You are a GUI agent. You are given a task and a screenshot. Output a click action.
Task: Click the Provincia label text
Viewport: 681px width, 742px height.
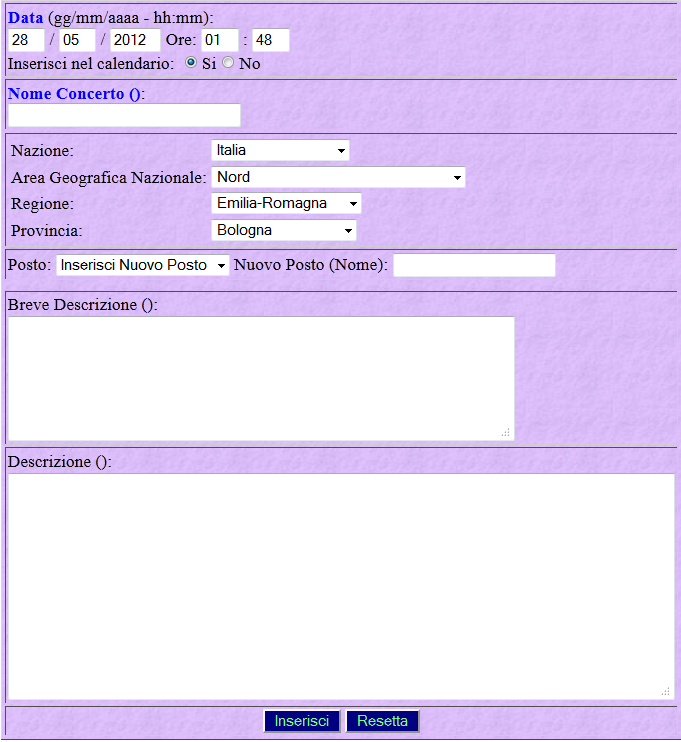point(47,230)
